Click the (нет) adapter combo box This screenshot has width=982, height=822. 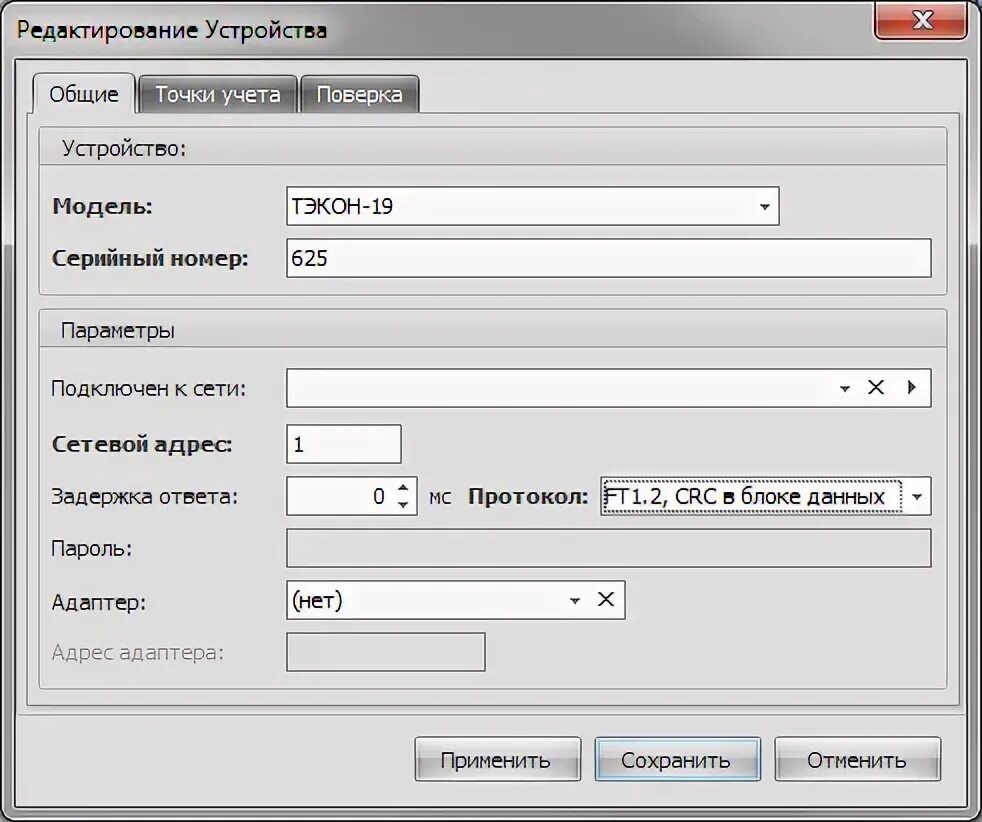click(x=455, y=600)
